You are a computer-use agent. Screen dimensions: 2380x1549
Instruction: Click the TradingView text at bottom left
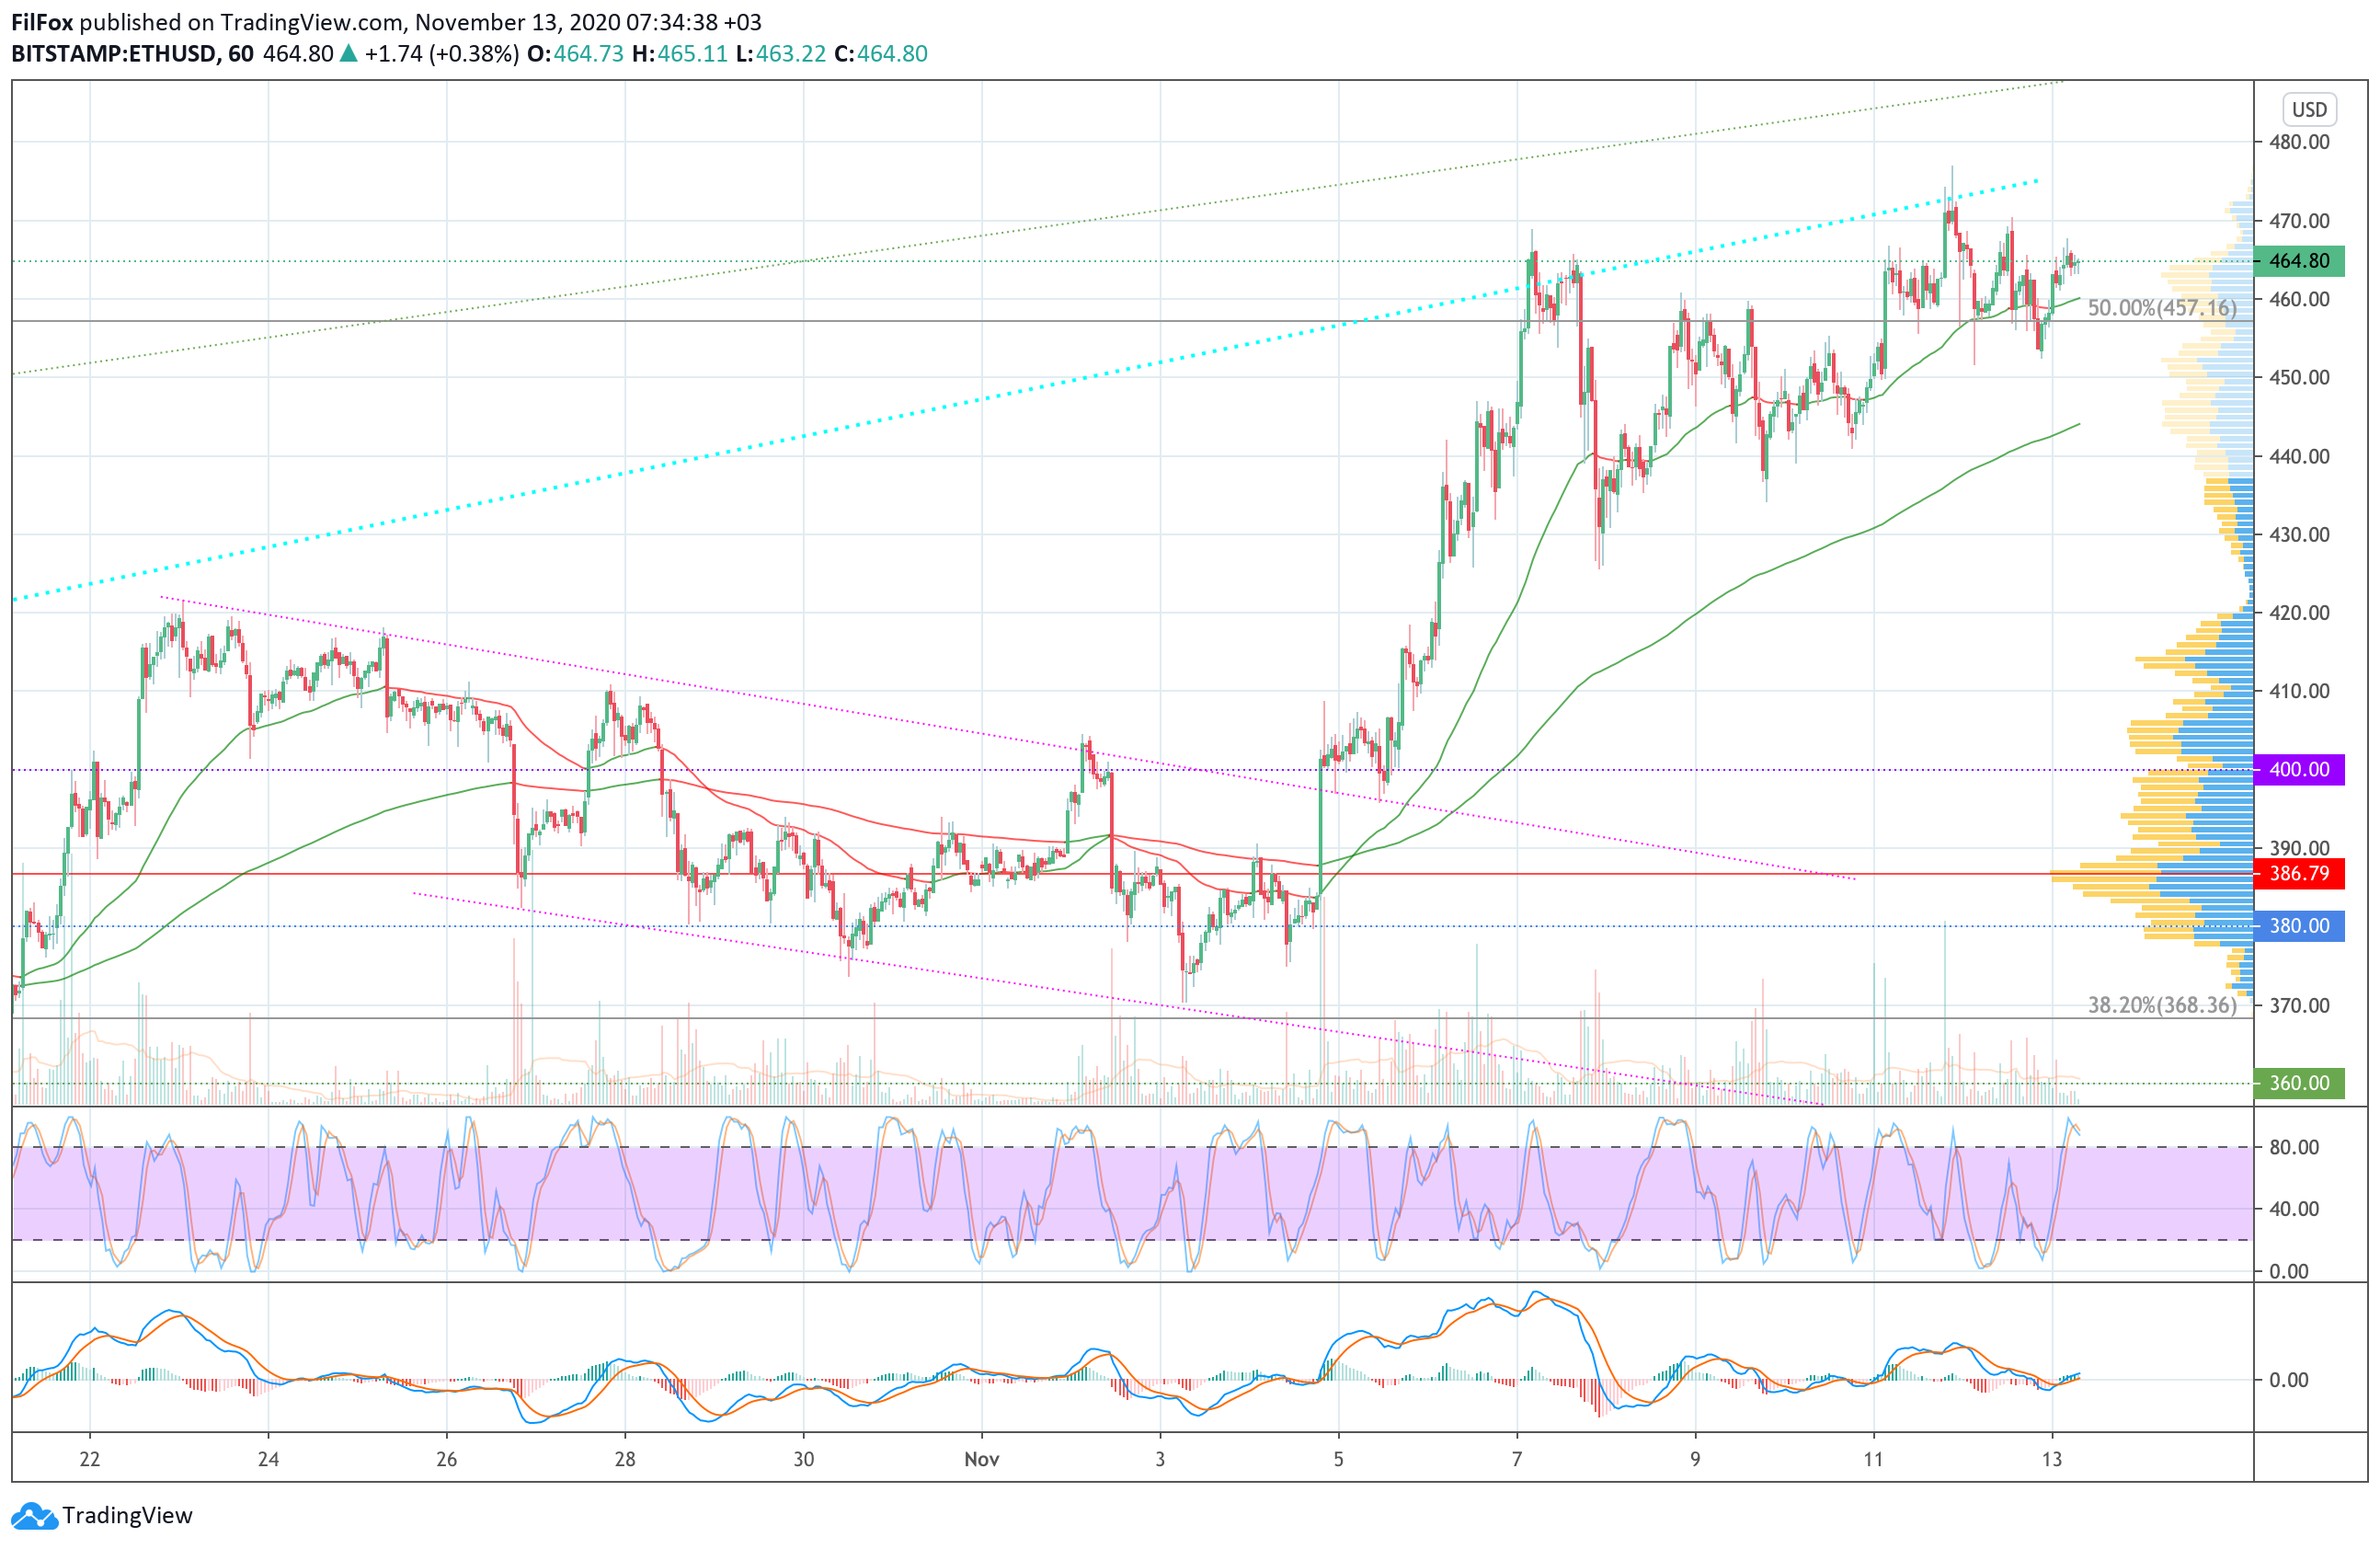pyautogui.click(x=127, y=1516)
